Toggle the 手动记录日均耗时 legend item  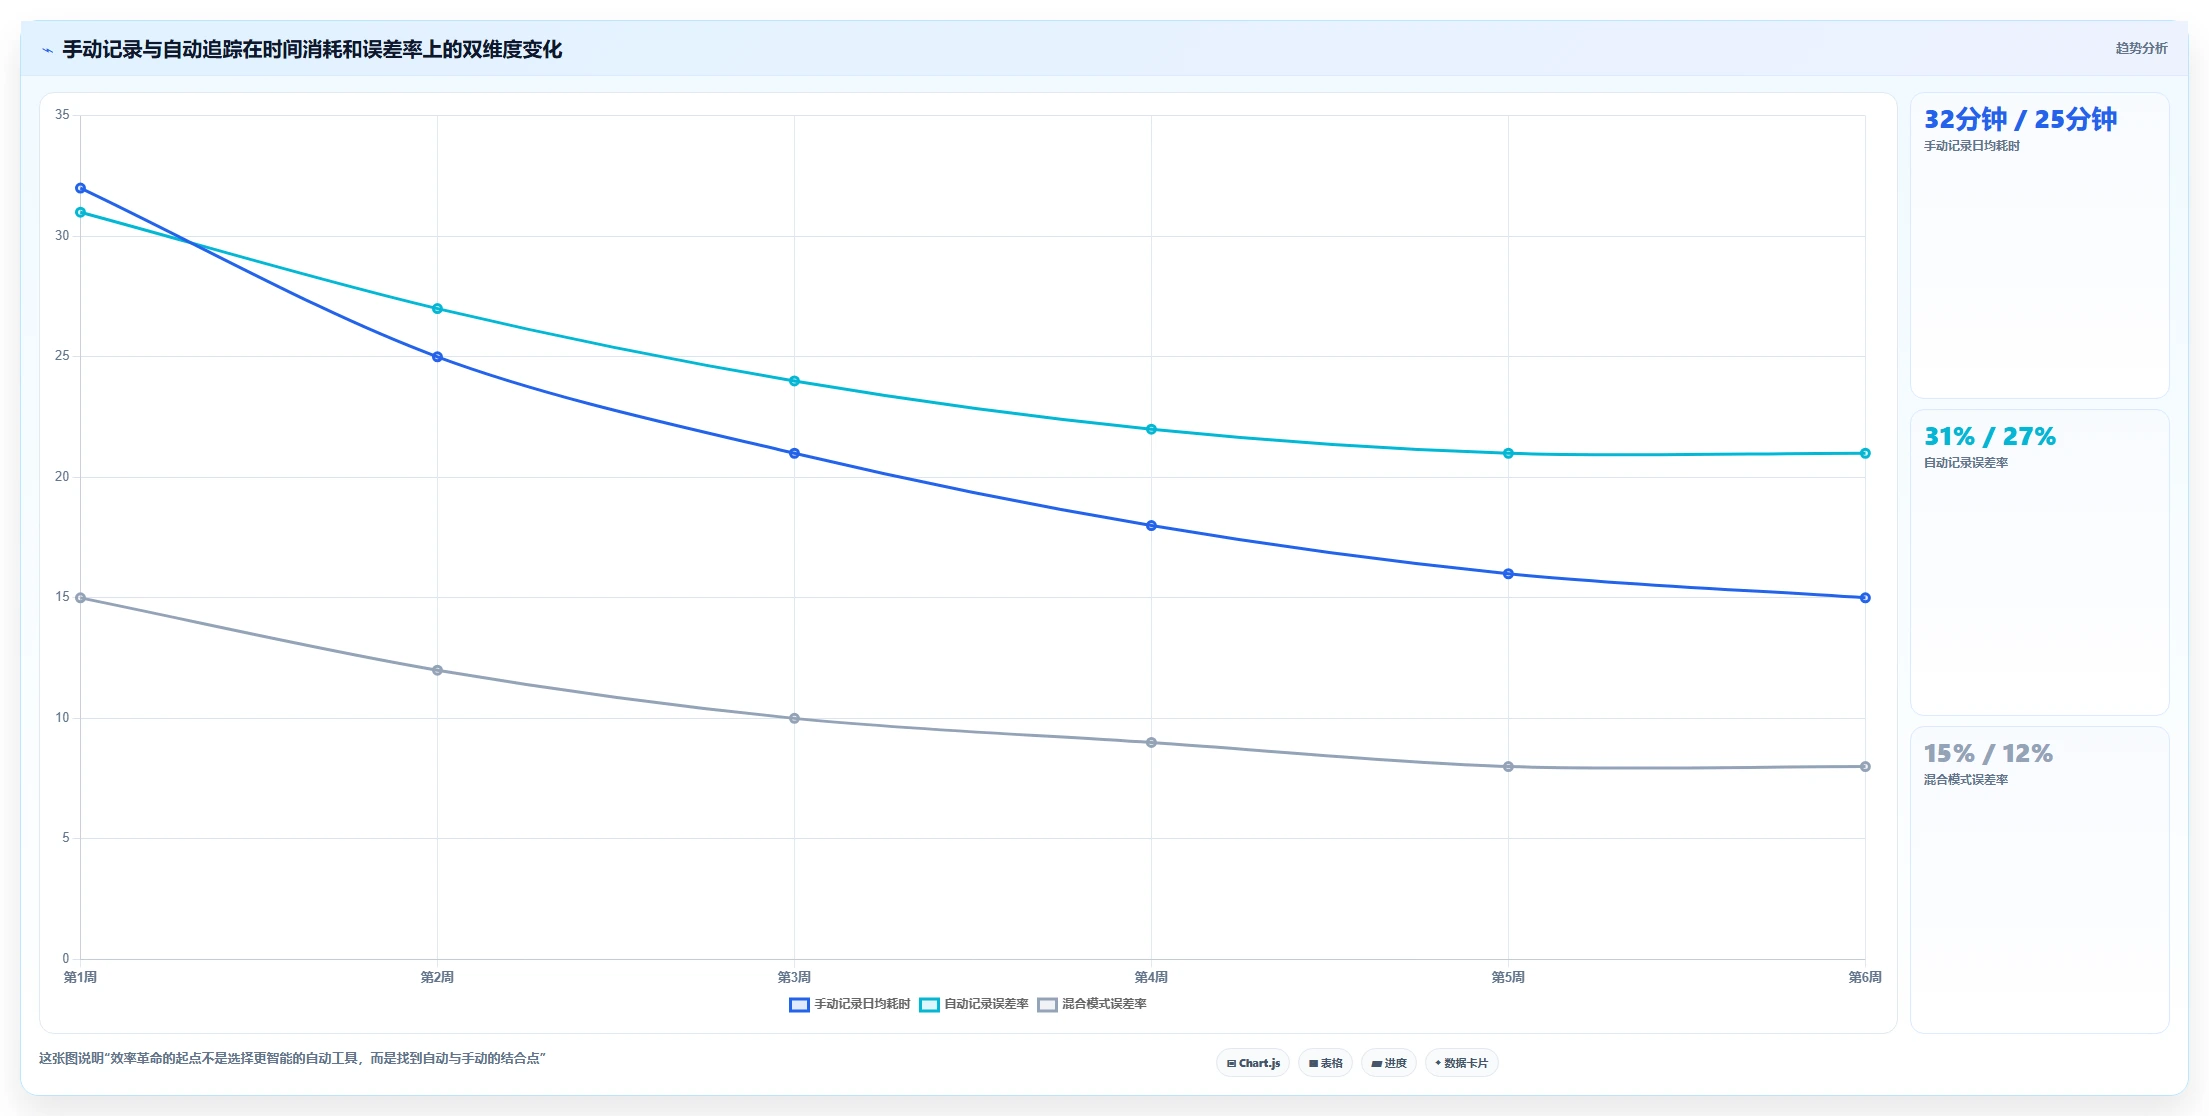[x=850, y=1004]
